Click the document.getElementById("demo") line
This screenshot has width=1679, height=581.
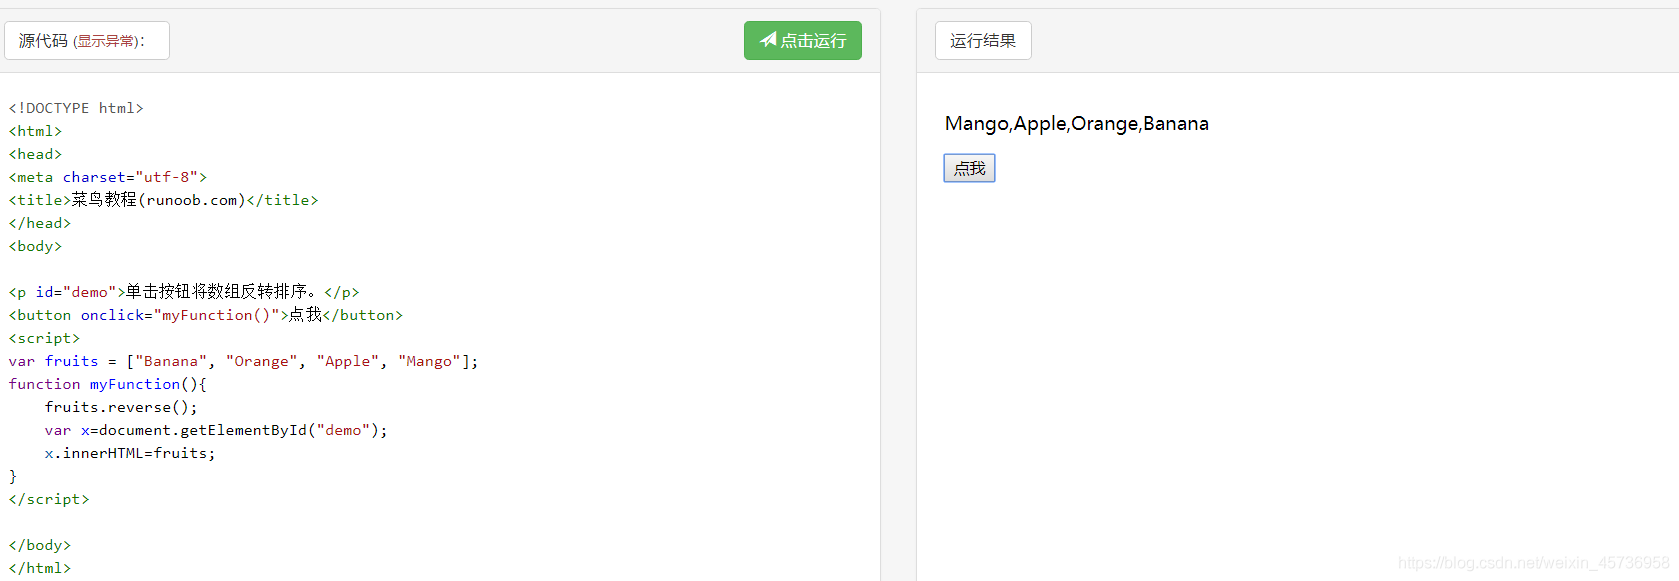(215, 430)
